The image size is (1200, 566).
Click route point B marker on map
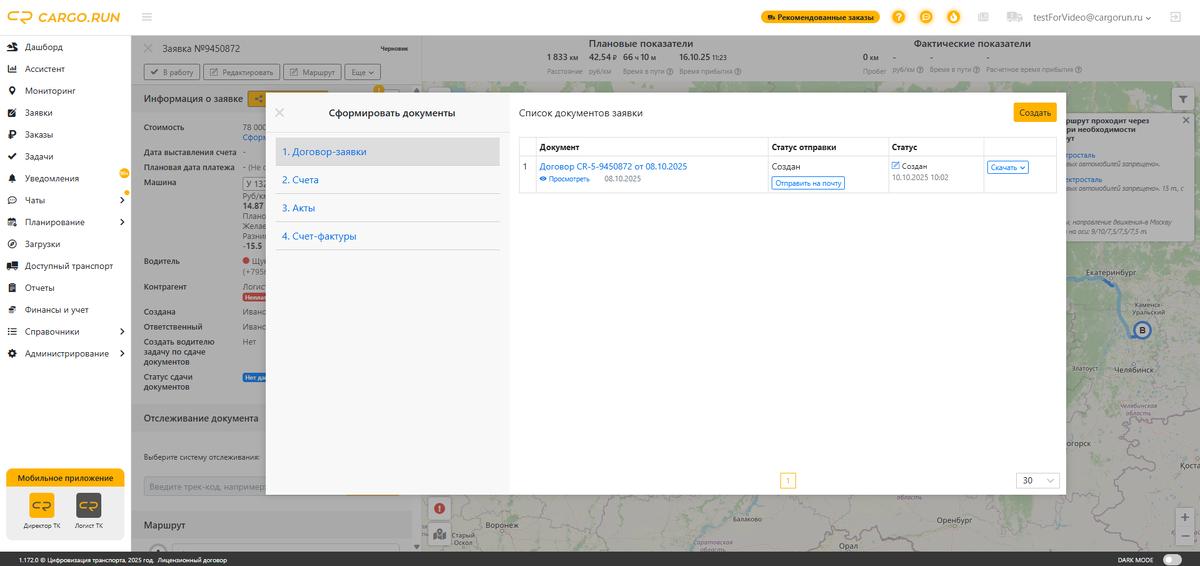[x=1142, y=330]
